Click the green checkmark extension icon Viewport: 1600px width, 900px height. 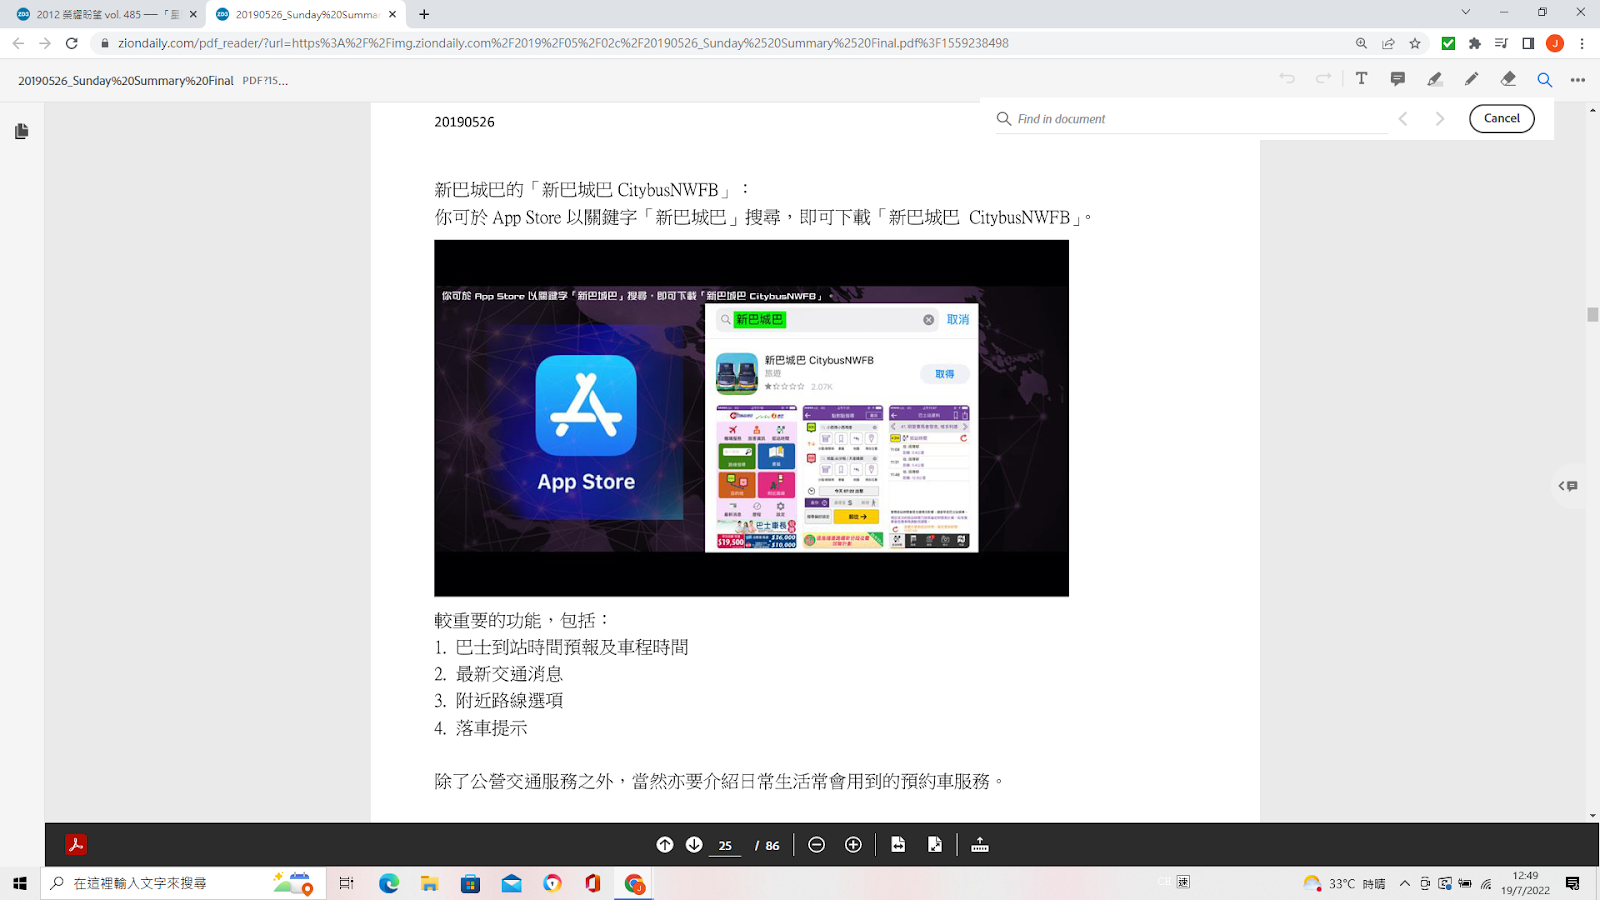coord(1448,43)
